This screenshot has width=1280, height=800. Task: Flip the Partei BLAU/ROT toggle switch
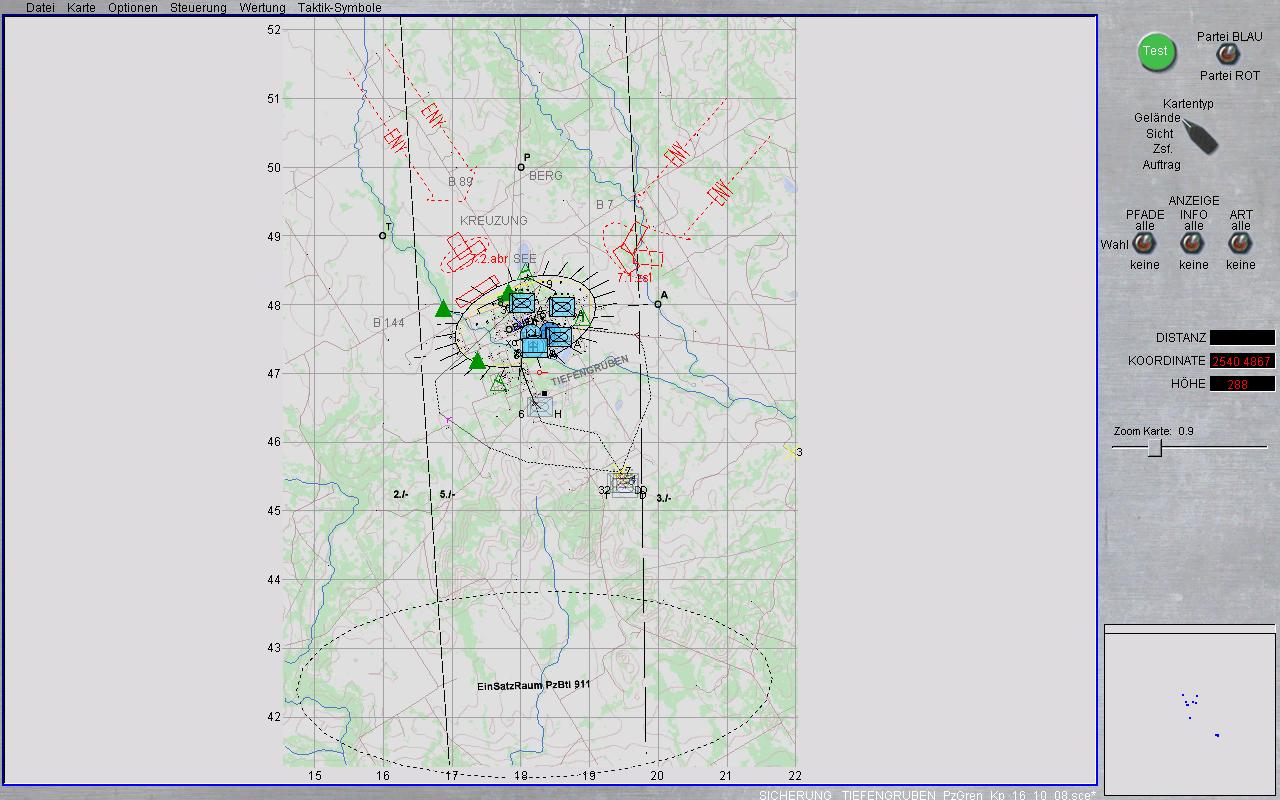coord(1227,55)
